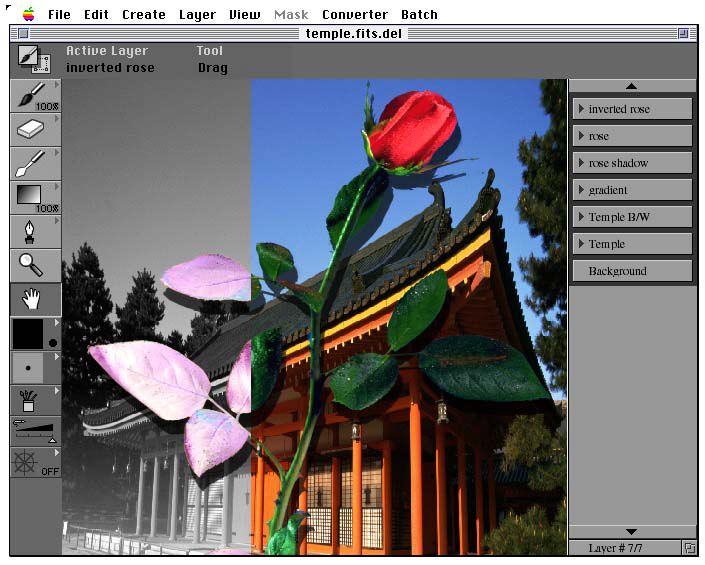Select the rose shadow layer
Screen dimensions: 705x565
click(x=632, y=163)
